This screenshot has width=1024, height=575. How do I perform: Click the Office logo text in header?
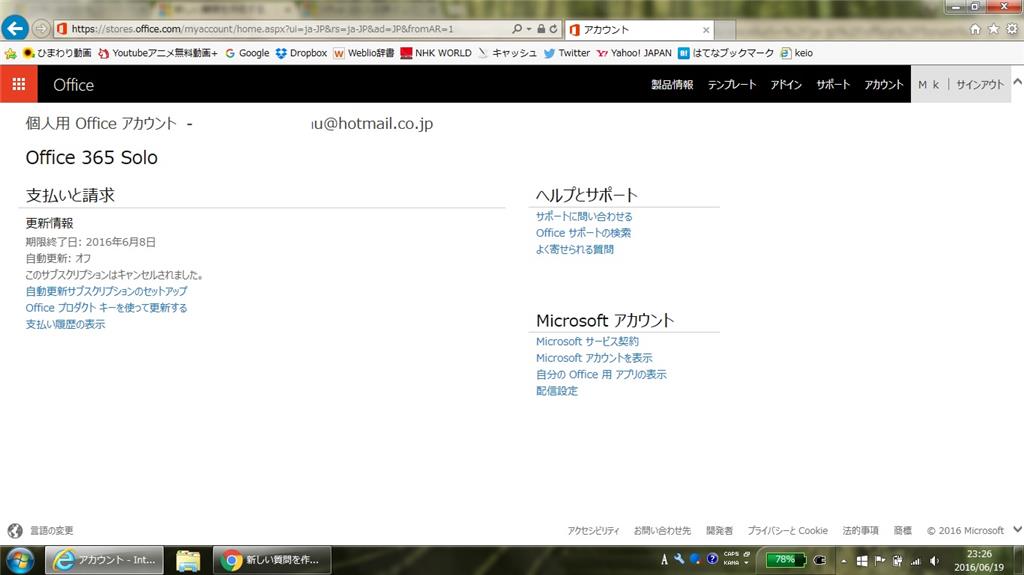tap(73, 85)
